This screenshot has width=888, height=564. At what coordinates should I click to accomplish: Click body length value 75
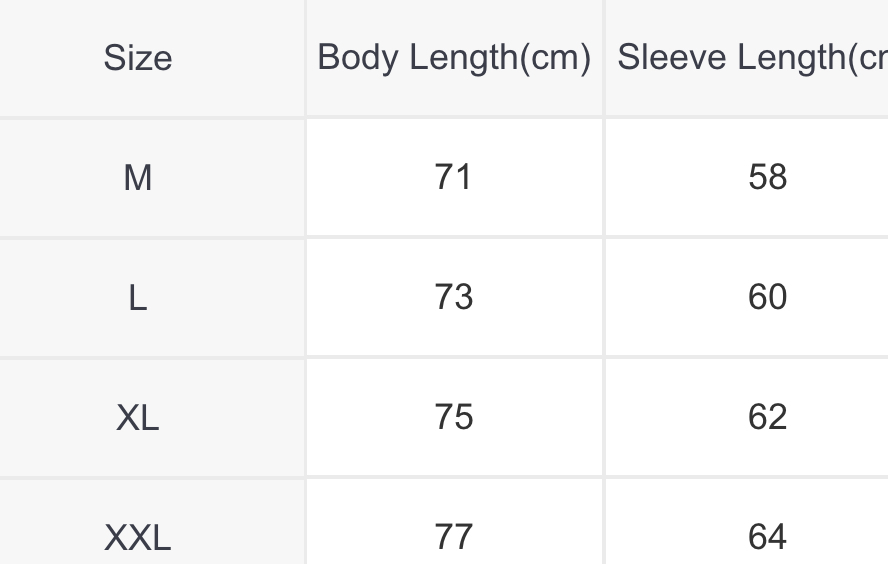[453, 417]
